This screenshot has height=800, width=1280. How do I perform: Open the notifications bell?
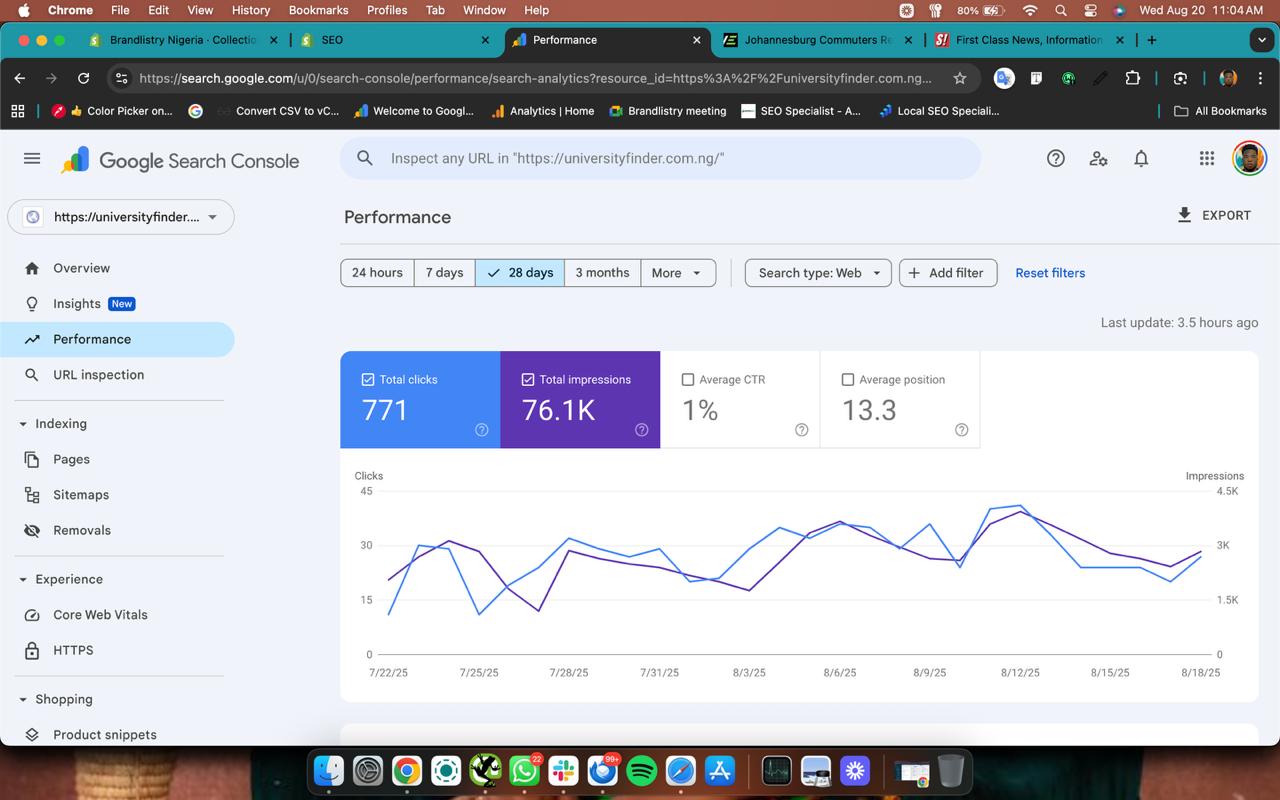1141,159
